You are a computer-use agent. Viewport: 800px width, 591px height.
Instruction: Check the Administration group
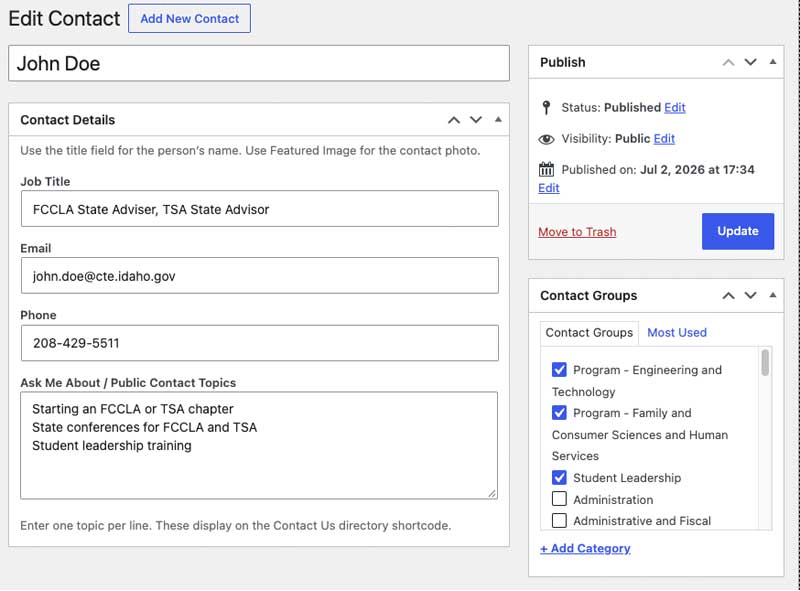[x=559, y=499]
